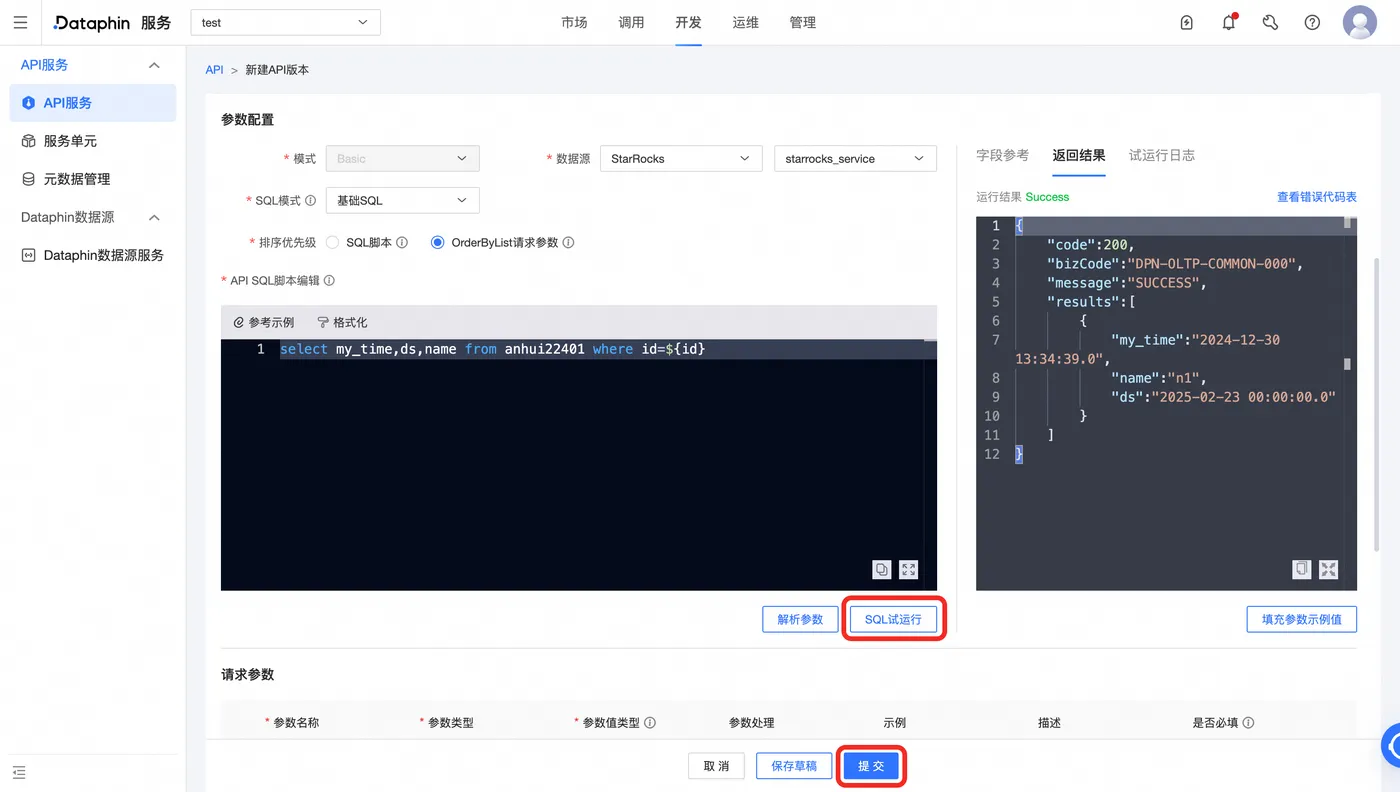Collapse the Dataphin数据源 sidebar group
Viewport: 1400px width, 792px height.
(154, 217)
